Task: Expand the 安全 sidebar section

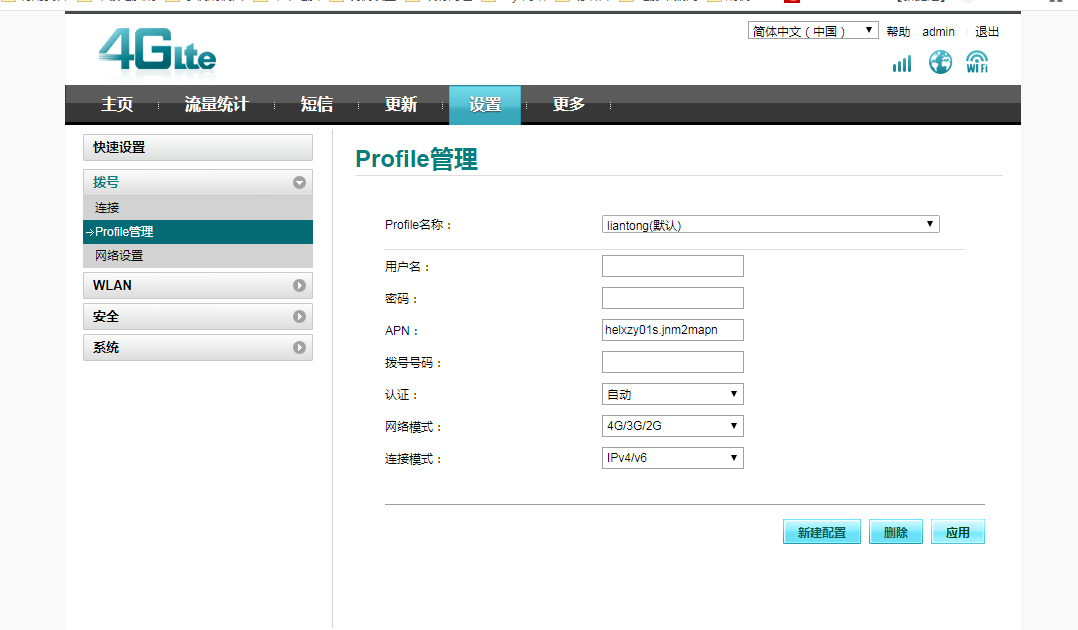Action: [299, 317]
